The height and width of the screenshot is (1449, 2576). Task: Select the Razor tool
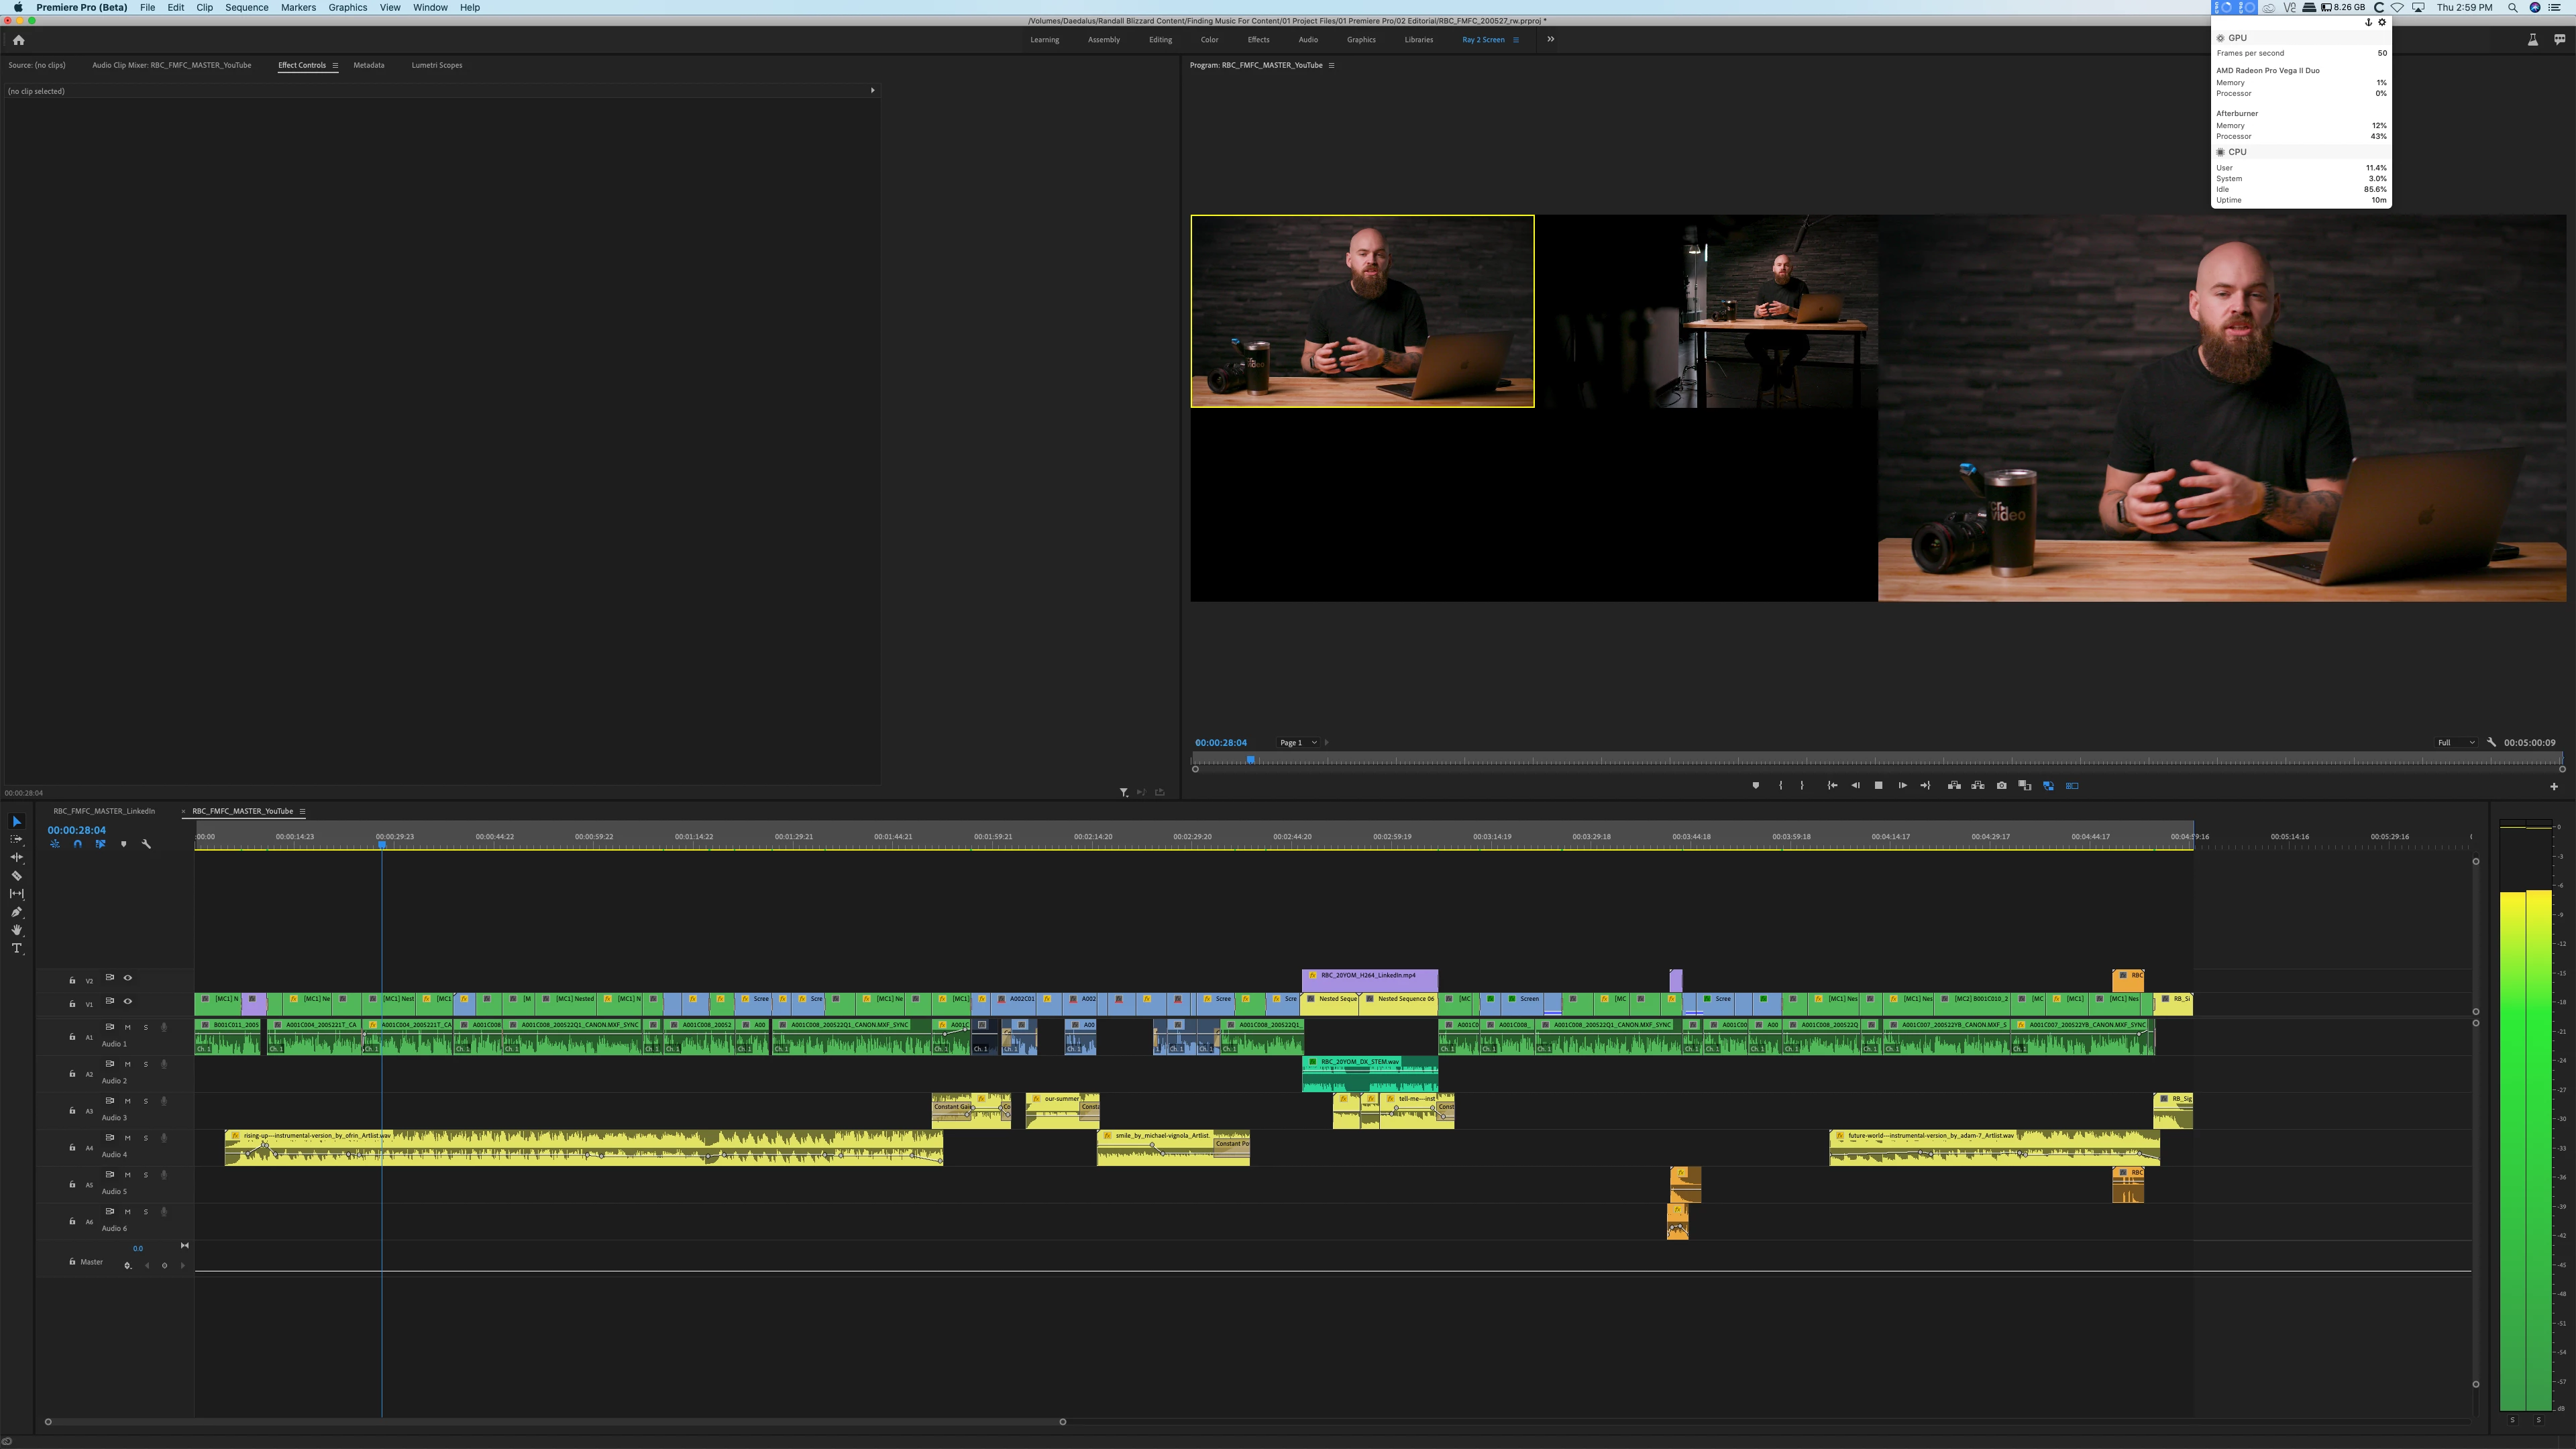(x=16, y=876)
